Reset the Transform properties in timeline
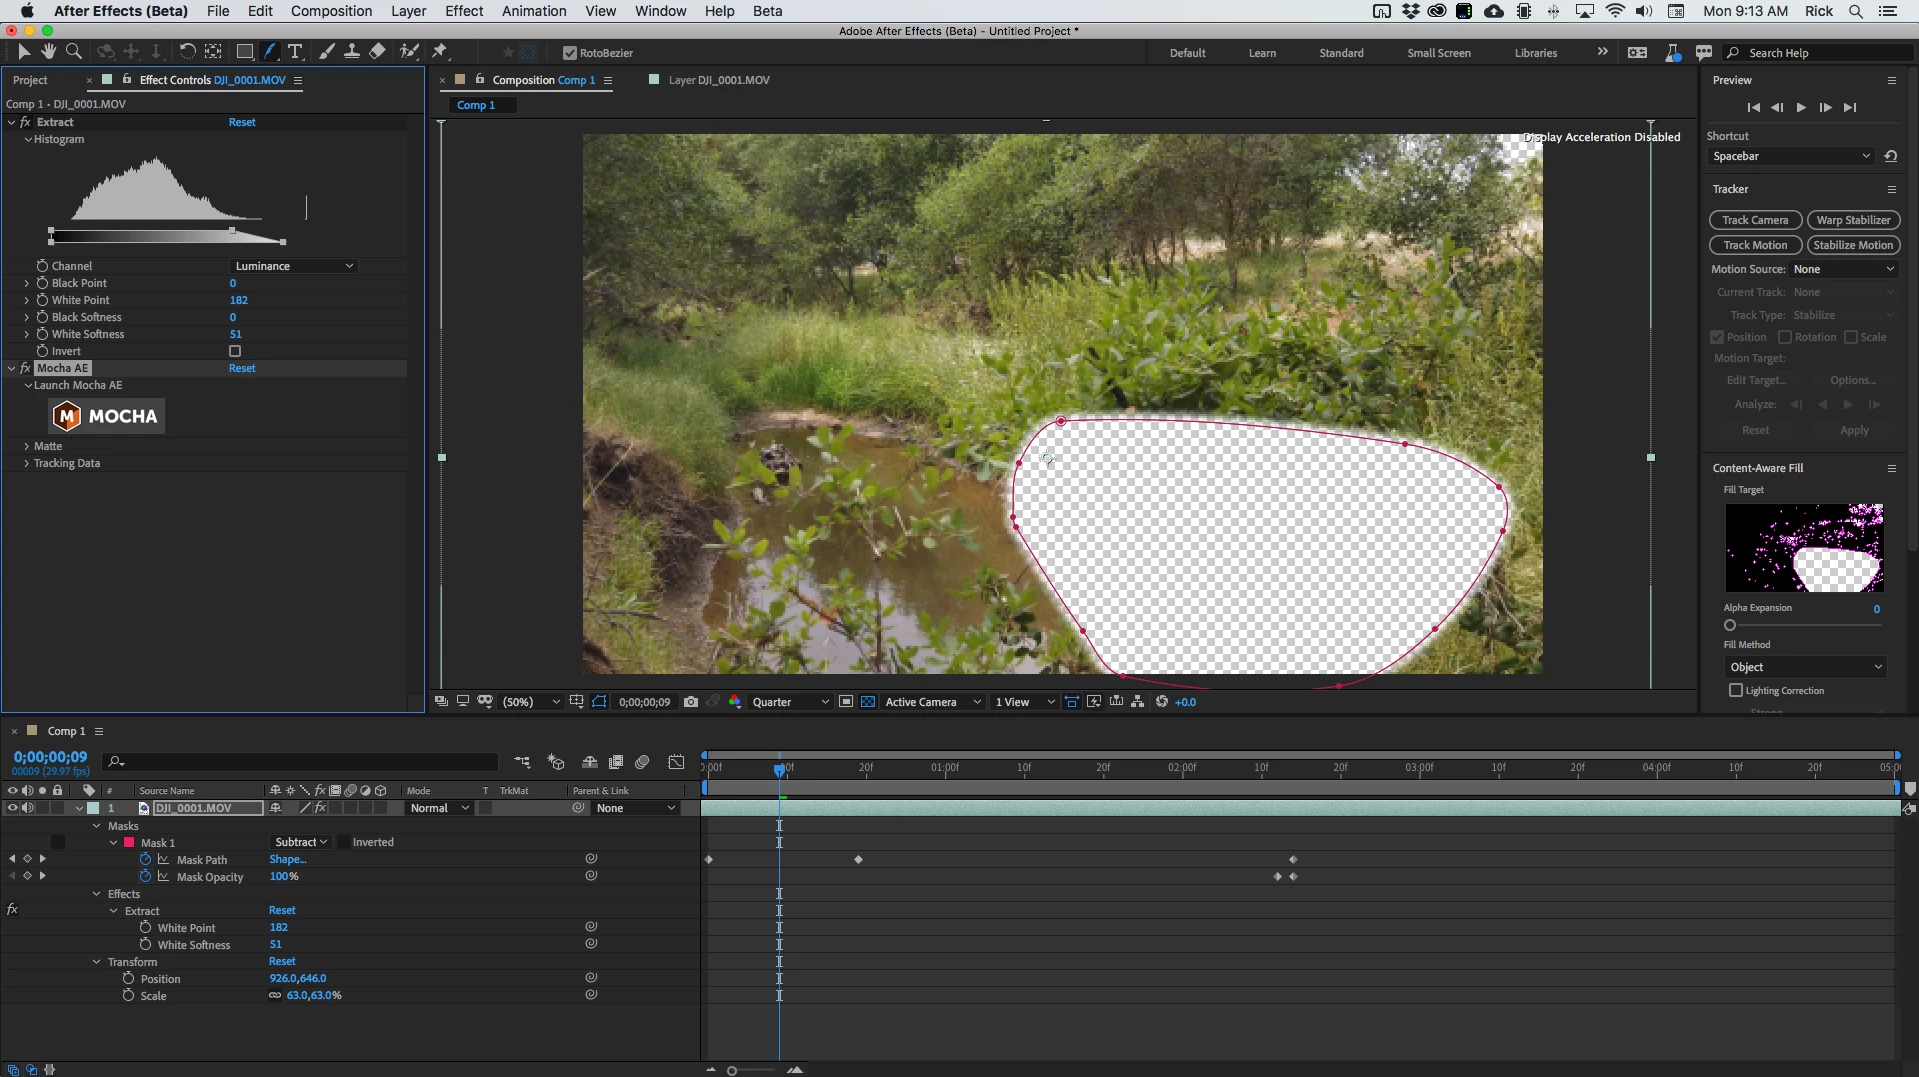Screen dimensions: 1919x1077 282,962
